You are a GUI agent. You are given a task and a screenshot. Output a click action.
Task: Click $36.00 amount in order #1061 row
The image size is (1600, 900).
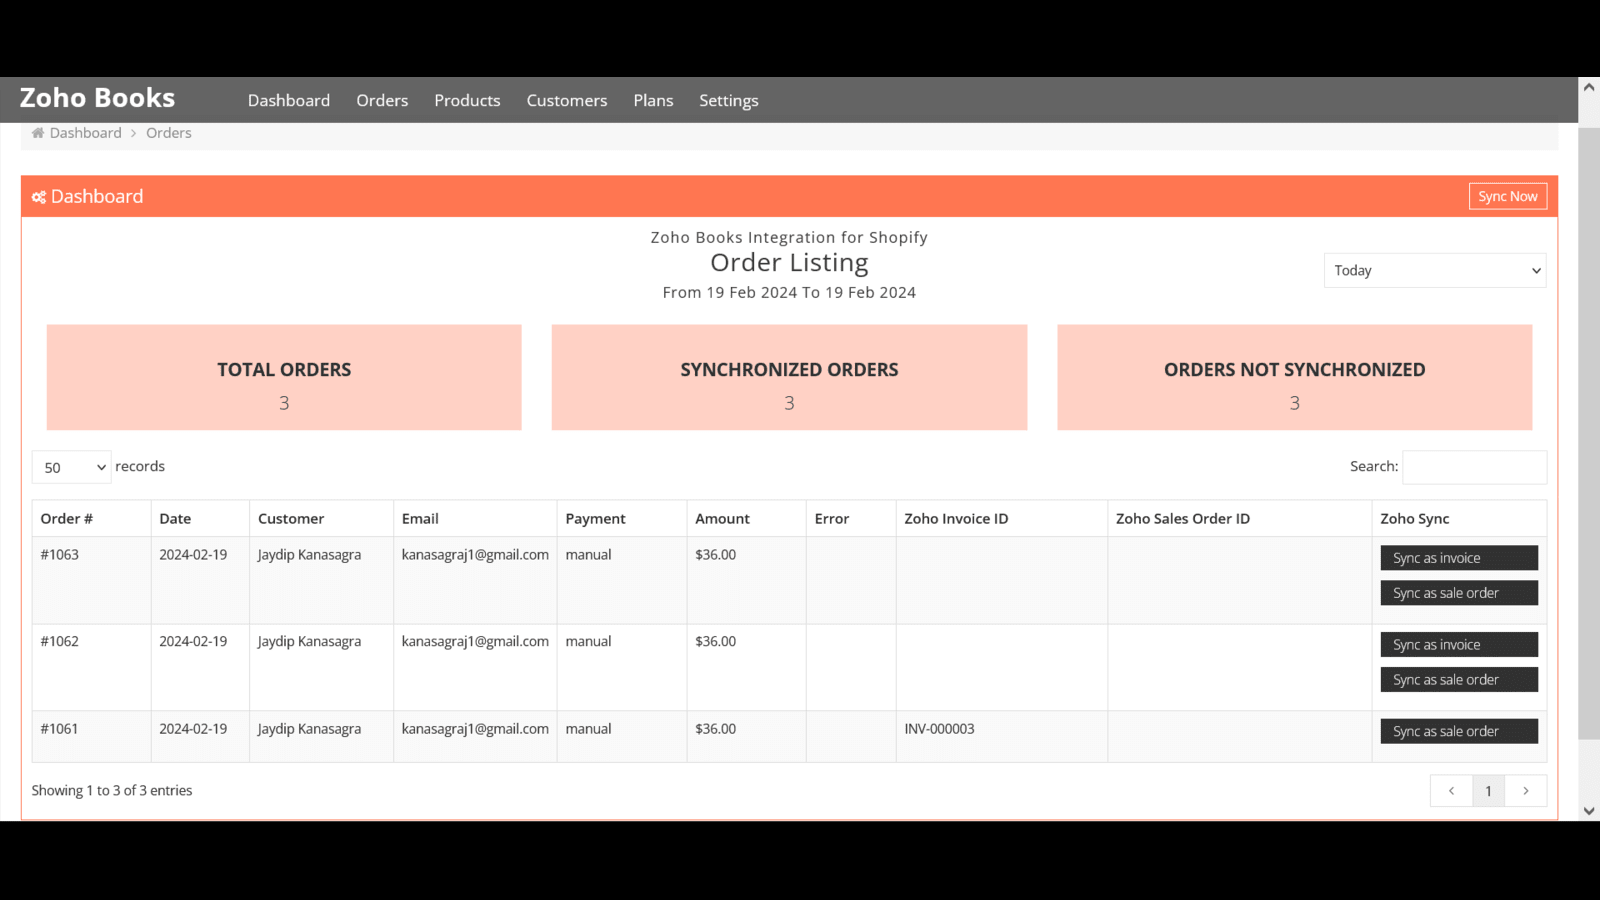[x=716, y=729]
